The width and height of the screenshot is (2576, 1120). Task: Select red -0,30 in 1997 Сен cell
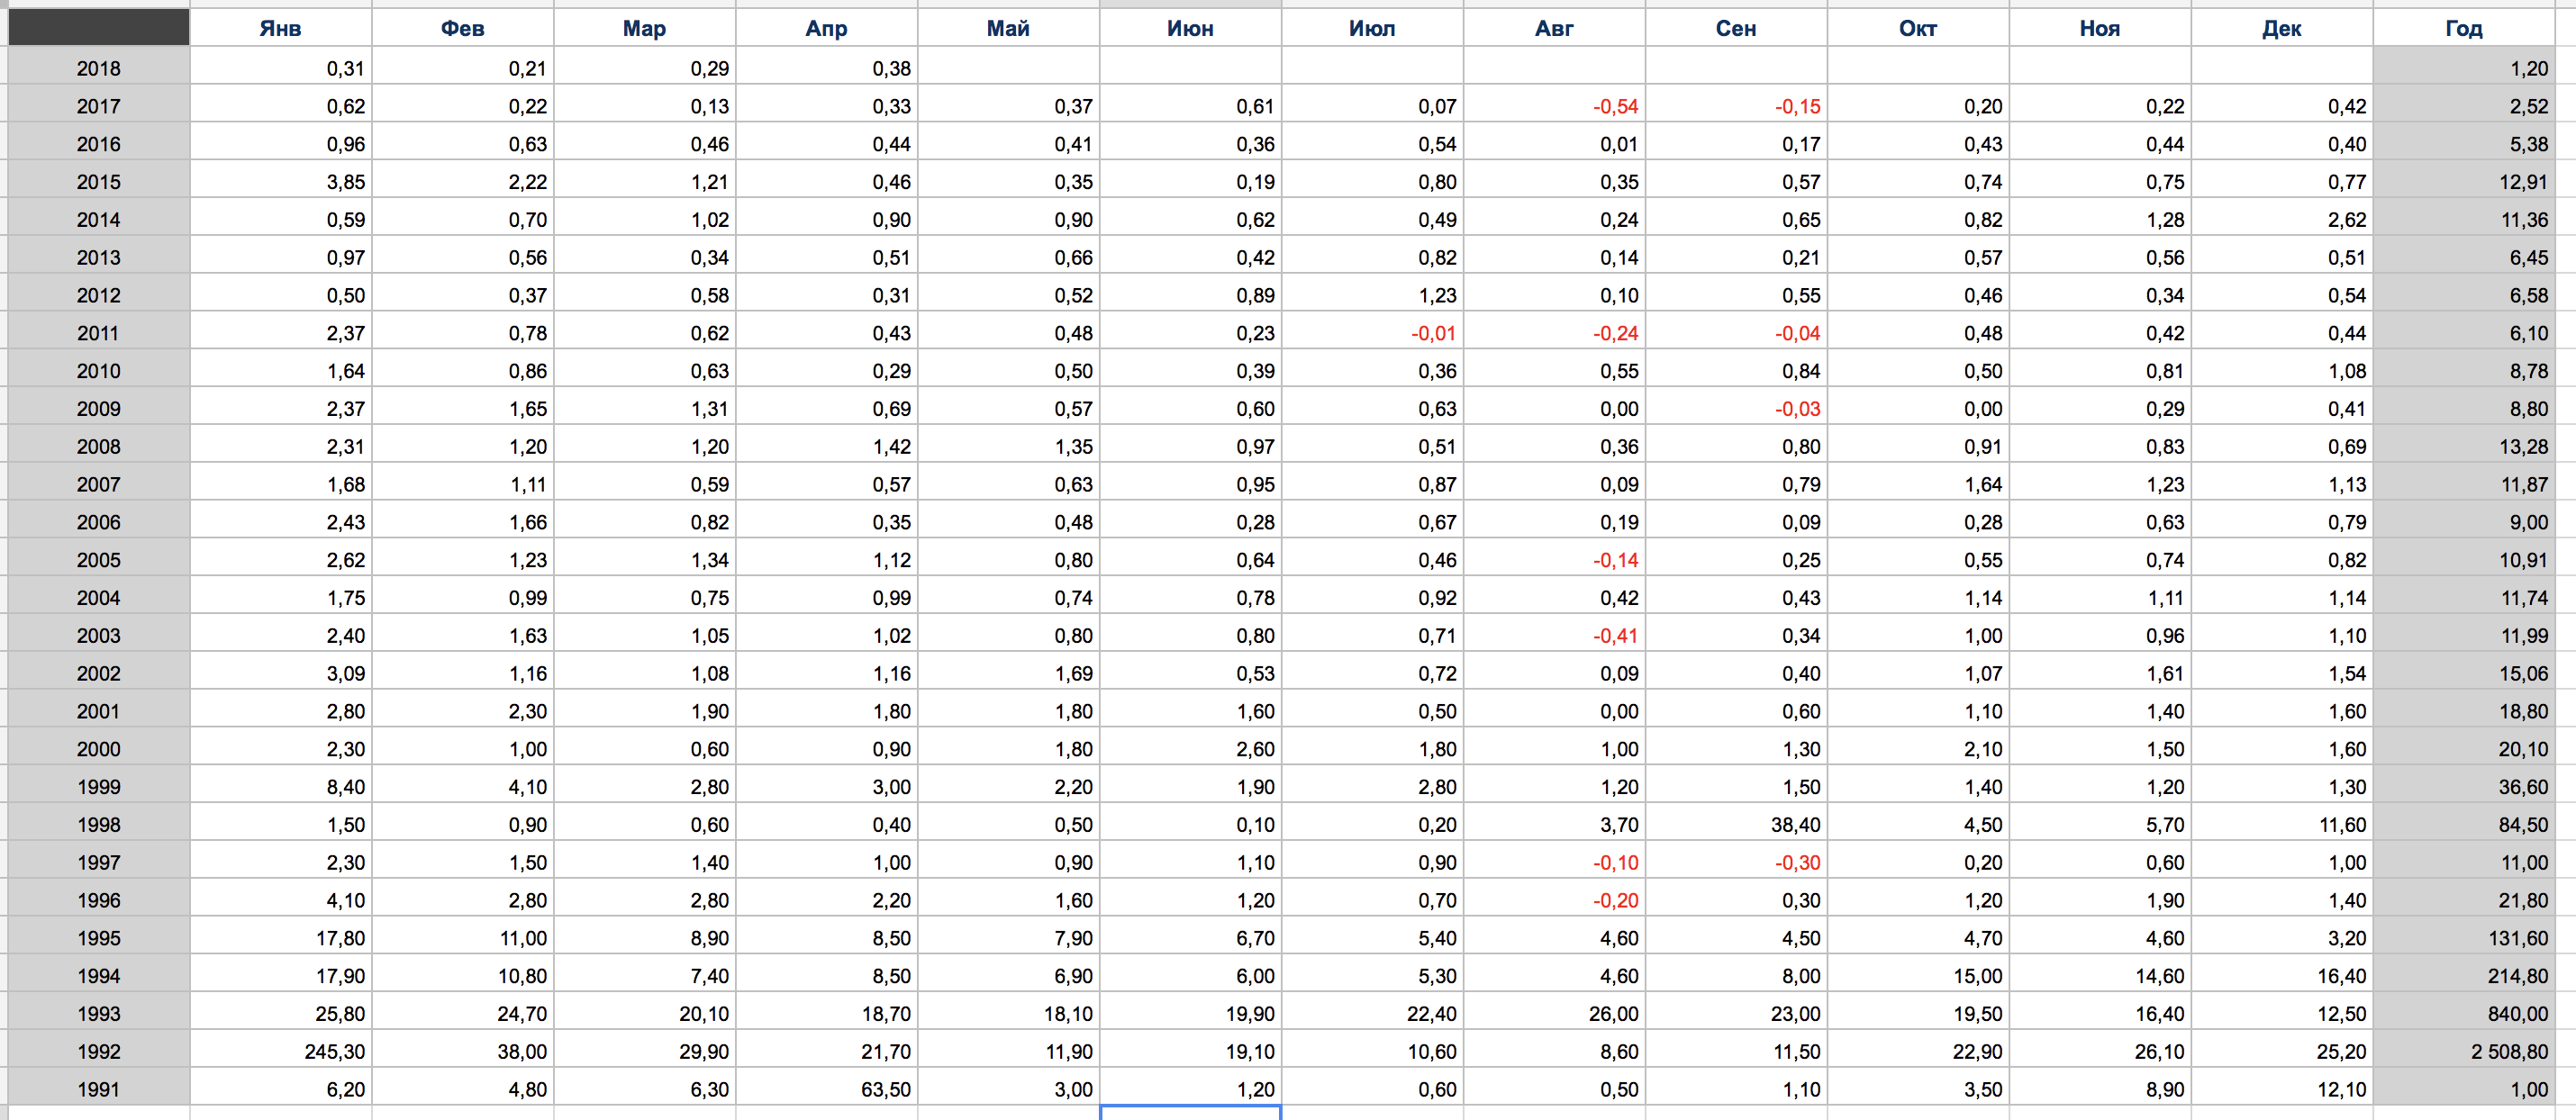1737,862
